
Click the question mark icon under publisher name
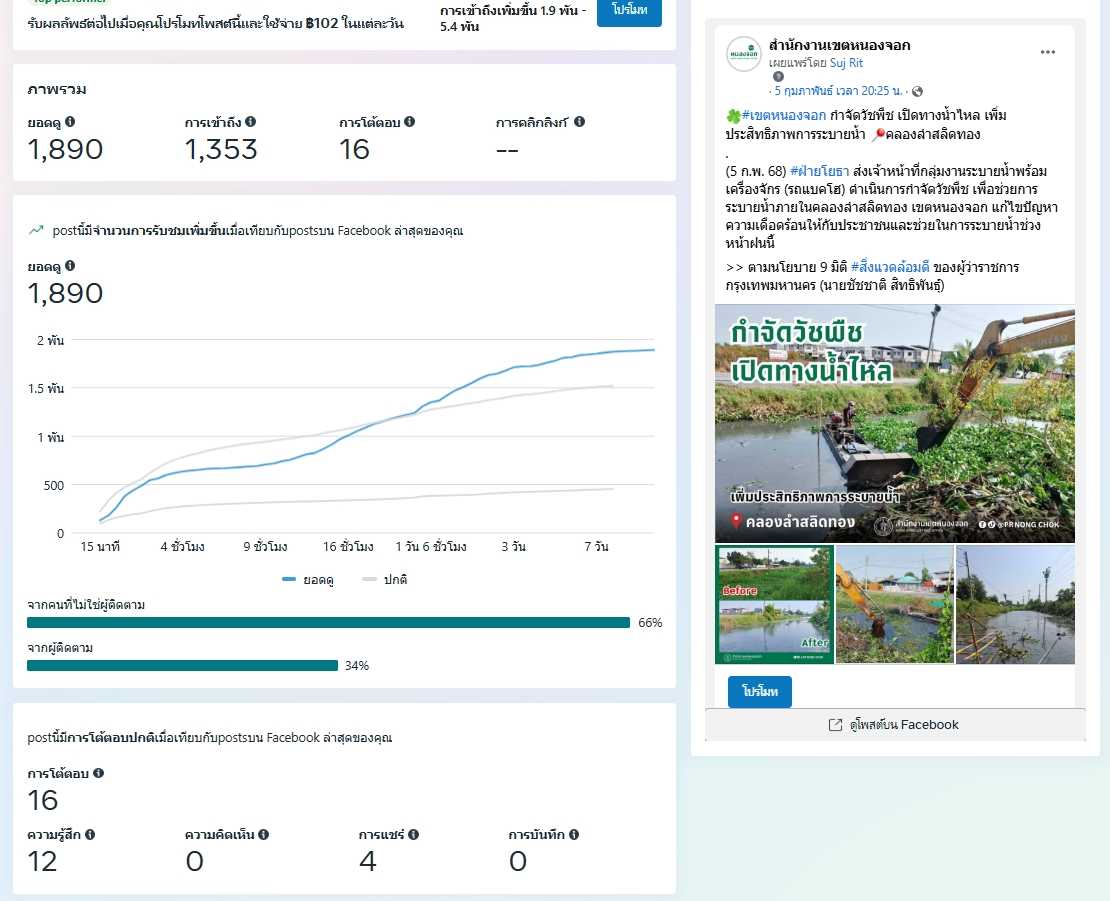pos(778,76)
